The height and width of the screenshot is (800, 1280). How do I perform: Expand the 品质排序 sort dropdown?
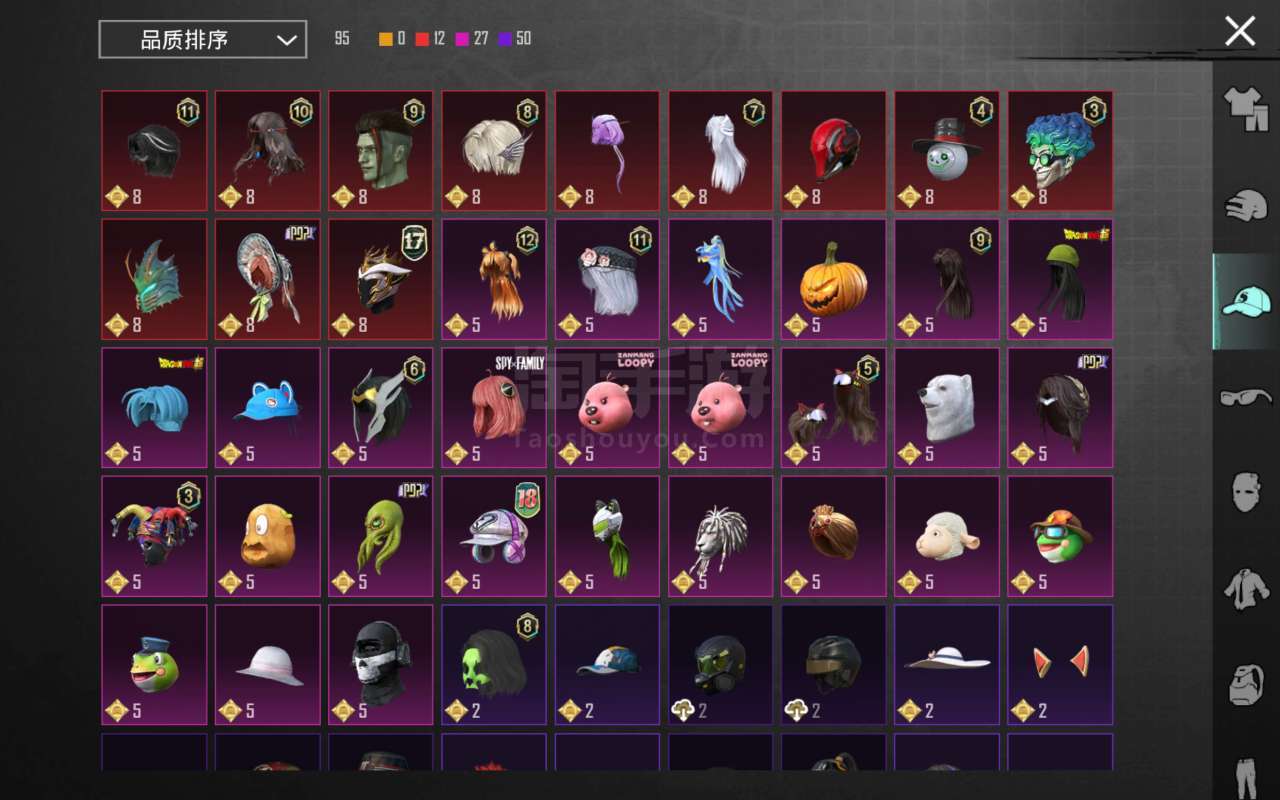click(203, 40)
